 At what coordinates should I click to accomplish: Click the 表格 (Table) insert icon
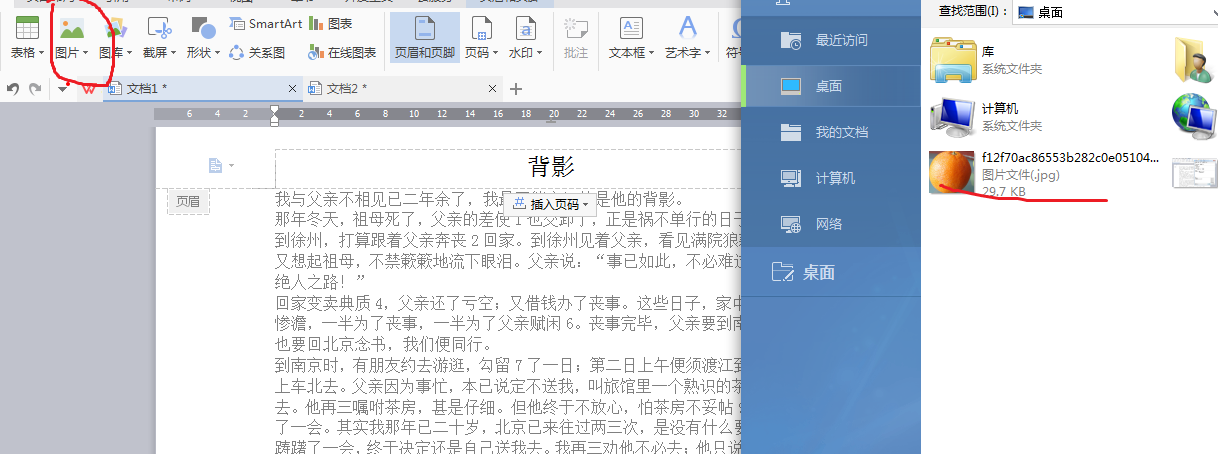click(27, 29)
